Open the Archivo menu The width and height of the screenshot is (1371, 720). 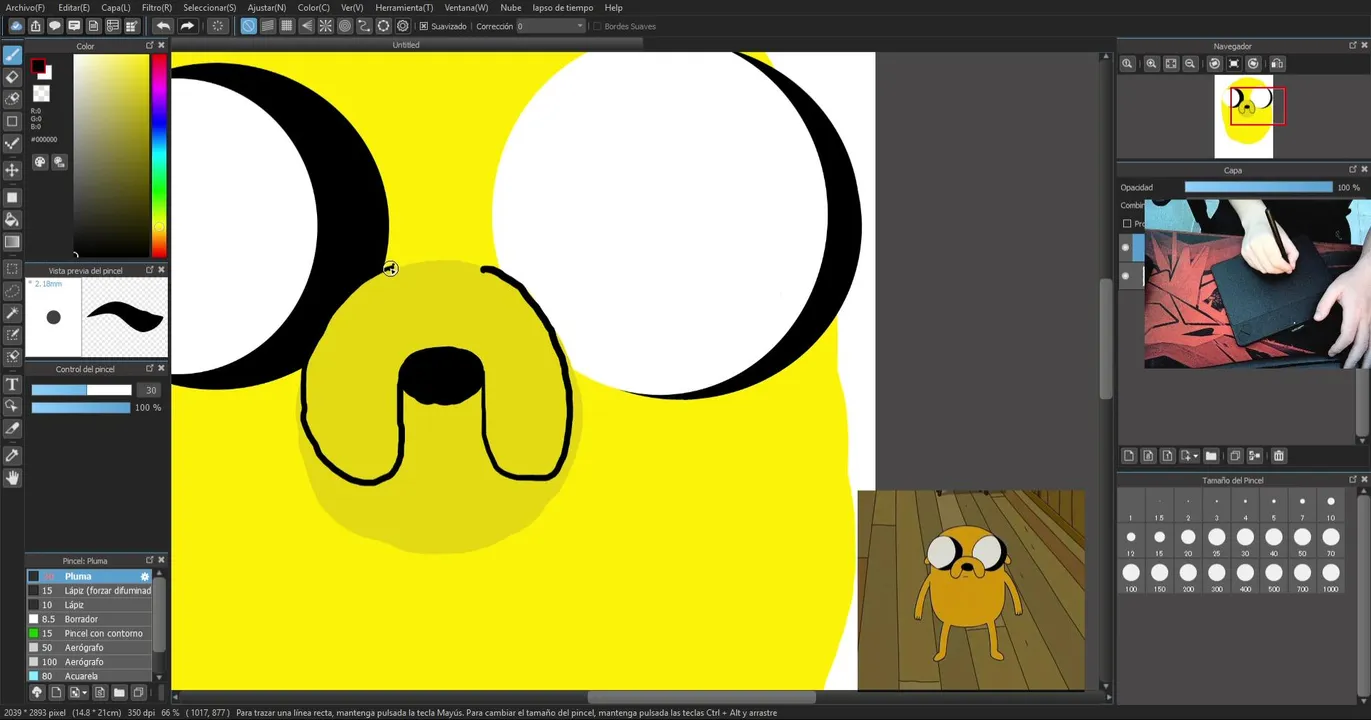(25, 7)
